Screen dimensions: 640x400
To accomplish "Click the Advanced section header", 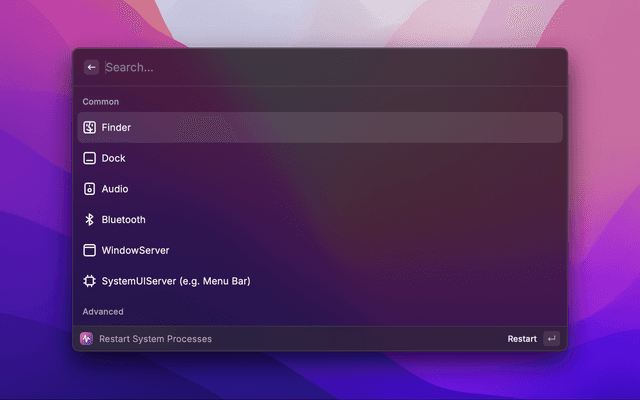I will click(x=103, y=312).
